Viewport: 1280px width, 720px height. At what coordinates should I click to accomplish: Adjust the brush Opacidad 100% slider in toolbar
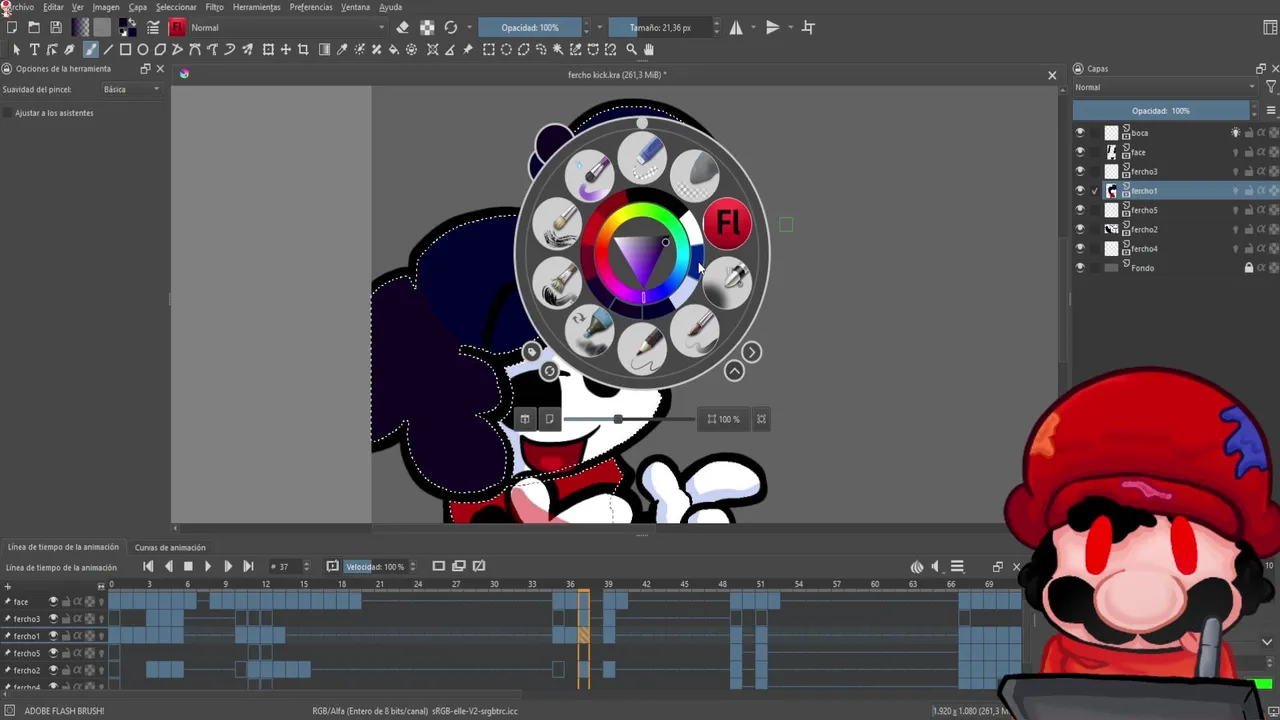530,27
